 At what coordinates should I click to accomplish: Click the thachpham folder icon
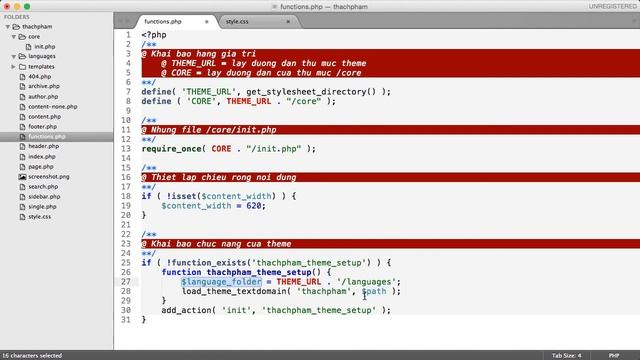[16, 27]
